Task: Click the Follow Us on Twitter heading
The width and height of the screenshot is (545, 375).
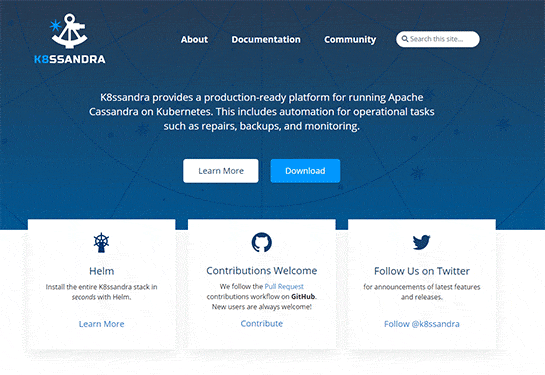Action: point(422,271)
